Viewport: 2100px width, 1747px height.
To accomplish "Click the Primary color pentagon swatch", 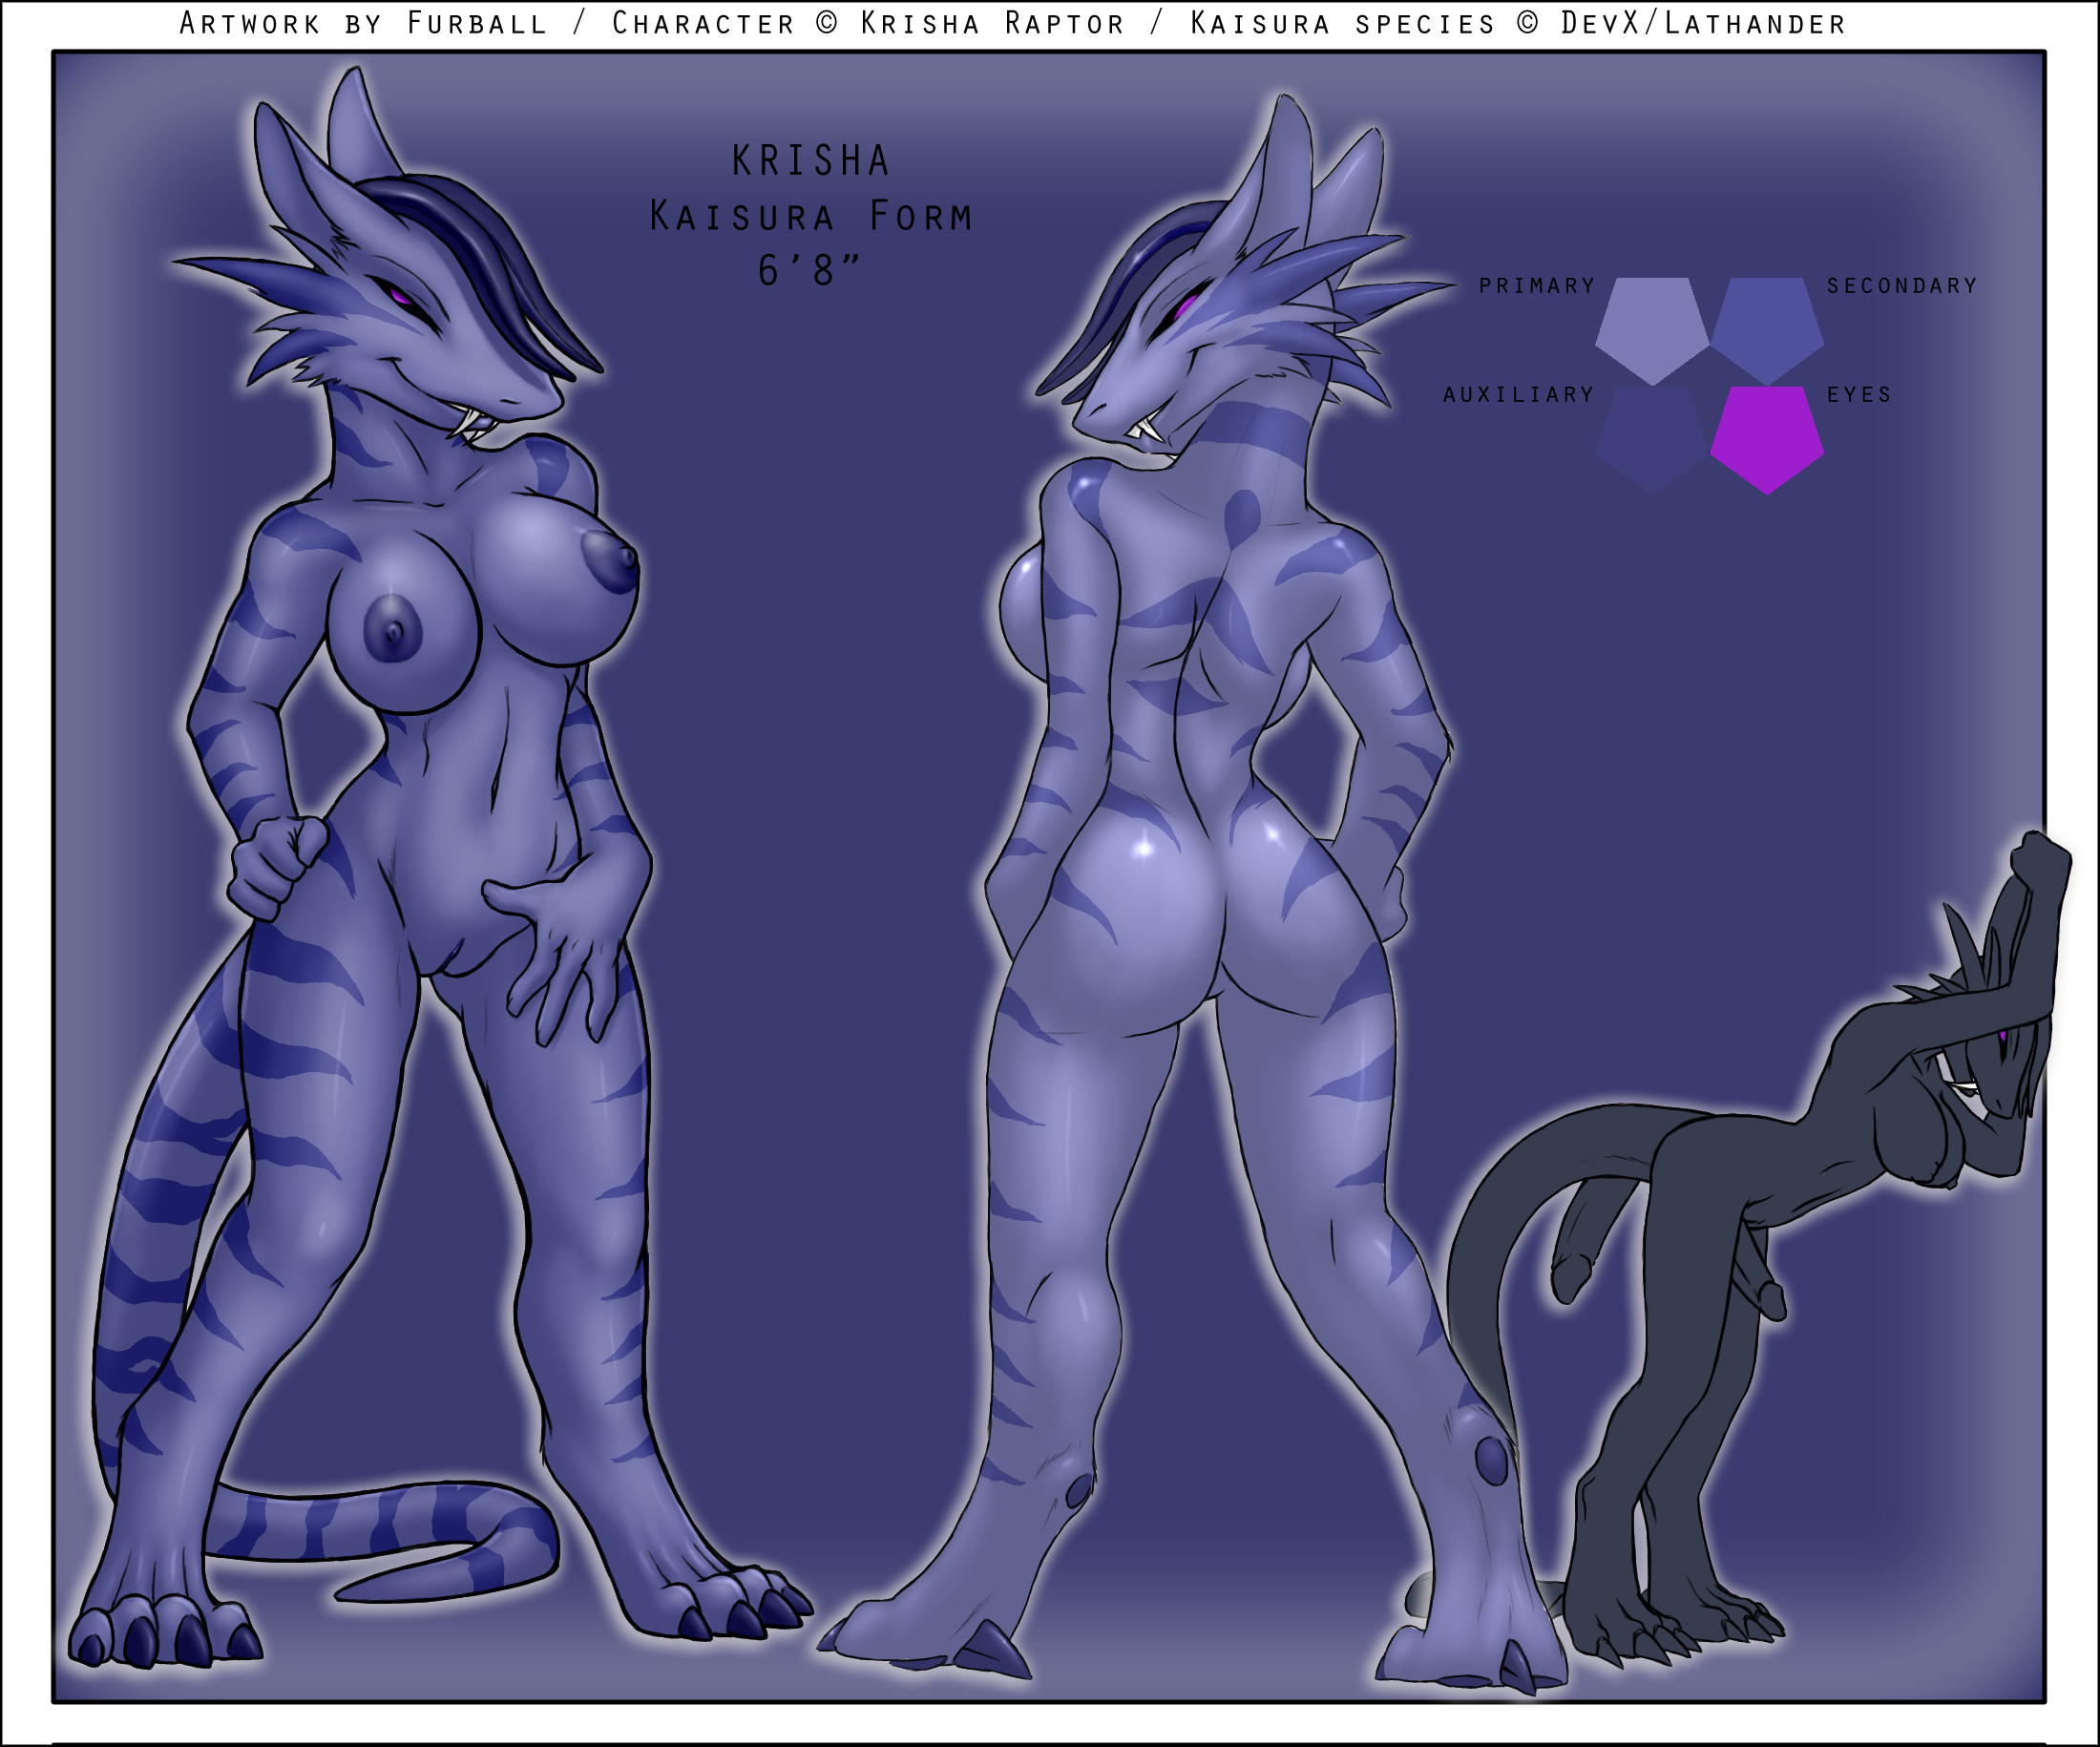I will [1651, 327].
